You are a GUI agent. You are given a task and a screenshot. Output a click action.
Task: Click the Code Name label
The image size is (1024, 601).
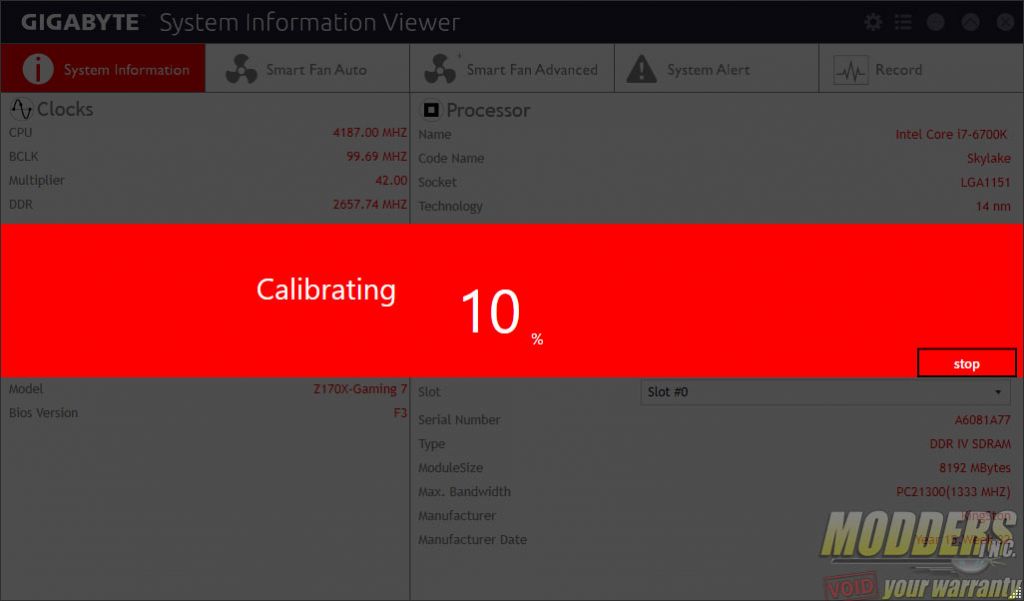tap(451, 159)
